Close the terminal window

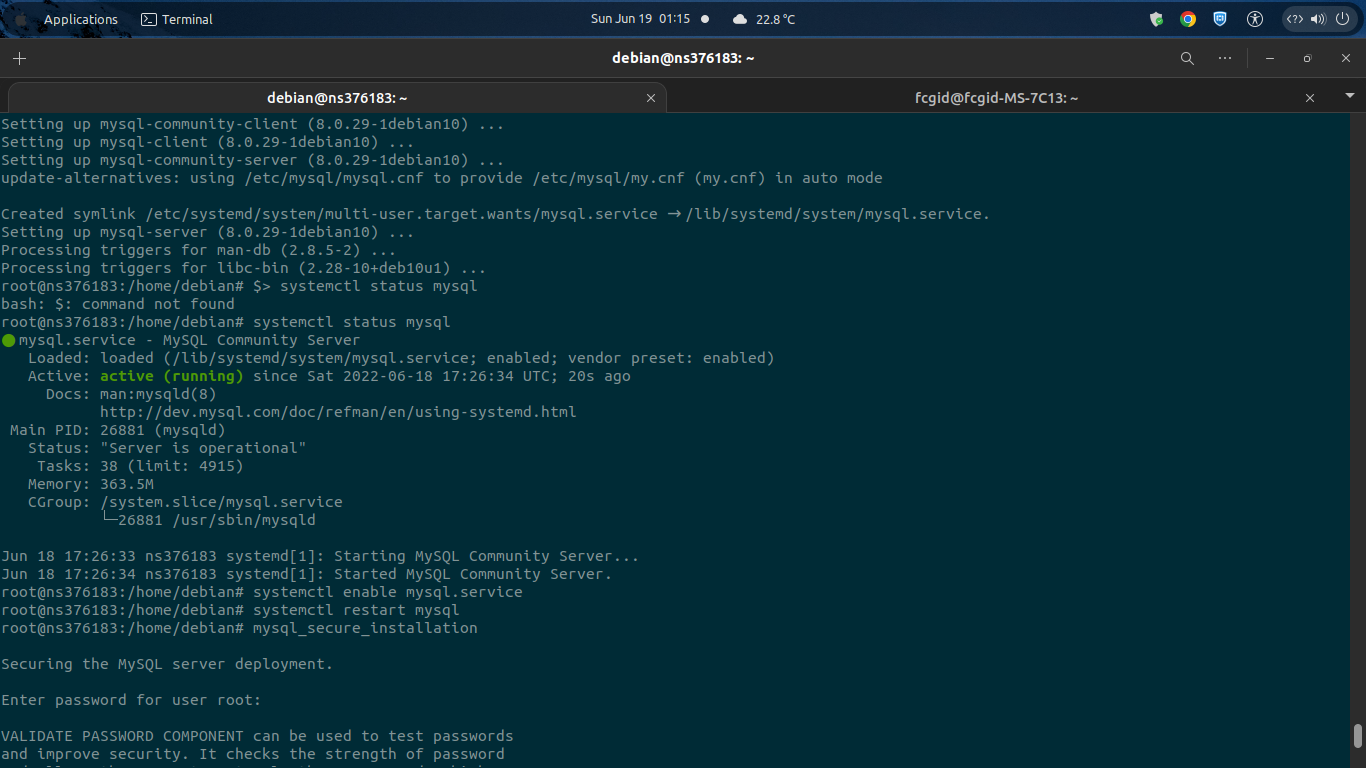coord(1346,58)
